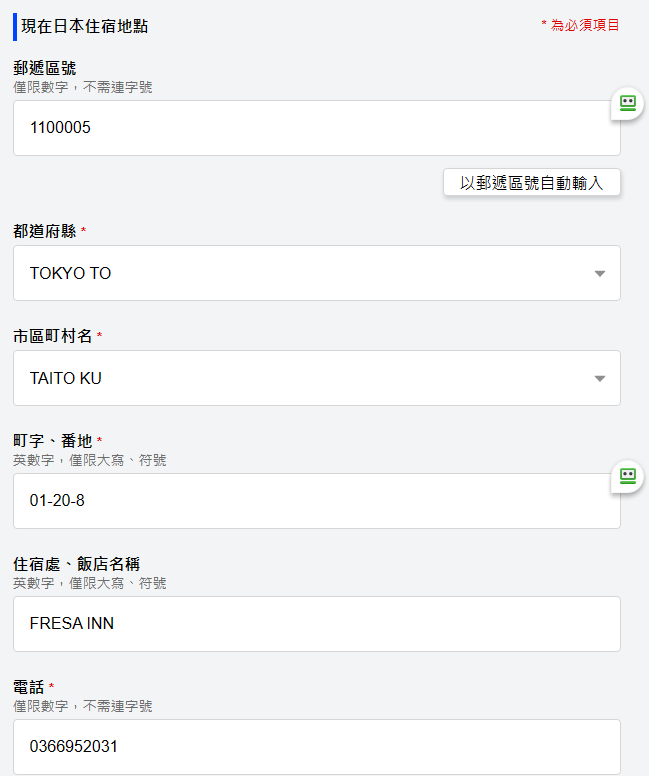The height and width of the screenshot is (776, 649).
Task: Focus the hotel name field containing FRESA INN
Action: [x=317, y=624]
